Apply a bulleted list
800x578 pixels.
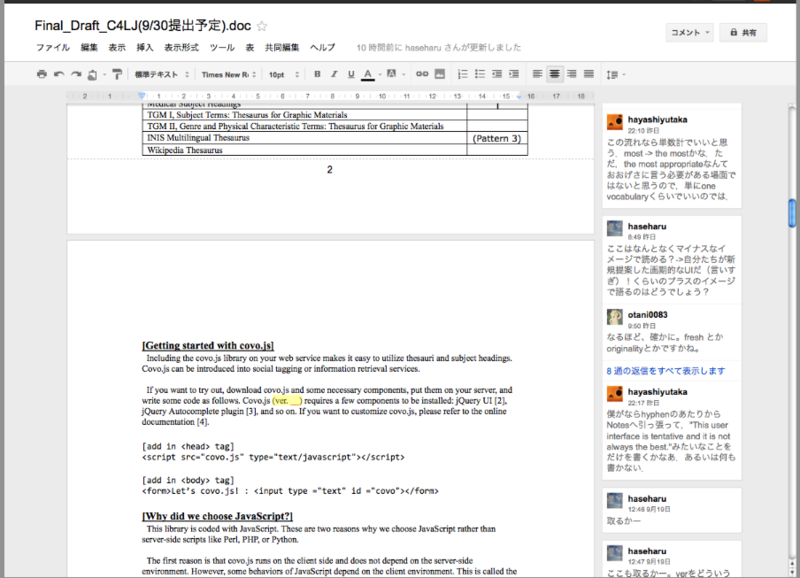(x=480, y=74)
